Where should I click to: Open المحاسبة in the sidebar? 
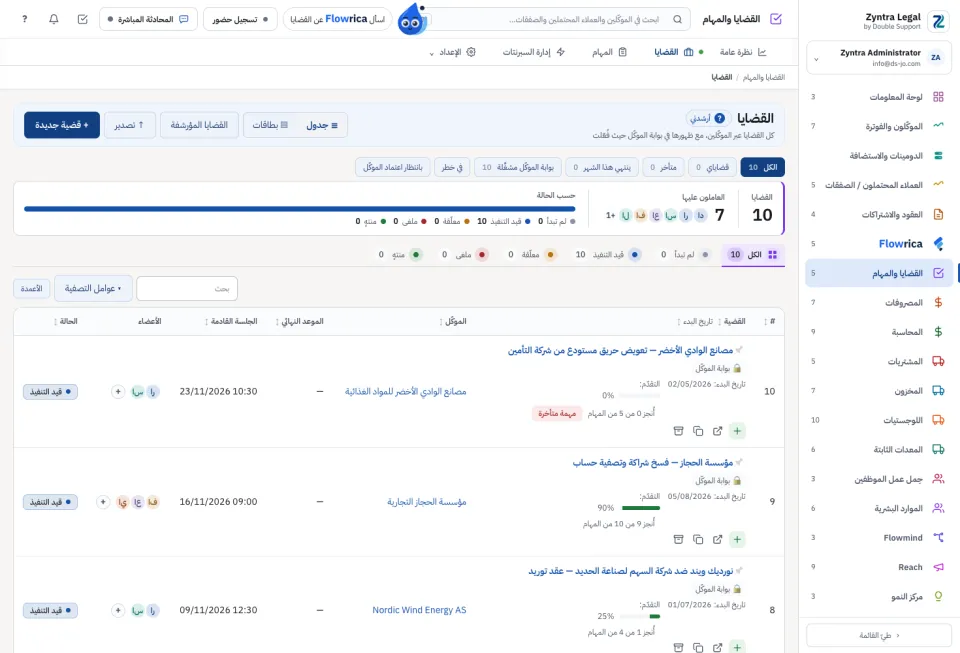click(x=879, y=332)
